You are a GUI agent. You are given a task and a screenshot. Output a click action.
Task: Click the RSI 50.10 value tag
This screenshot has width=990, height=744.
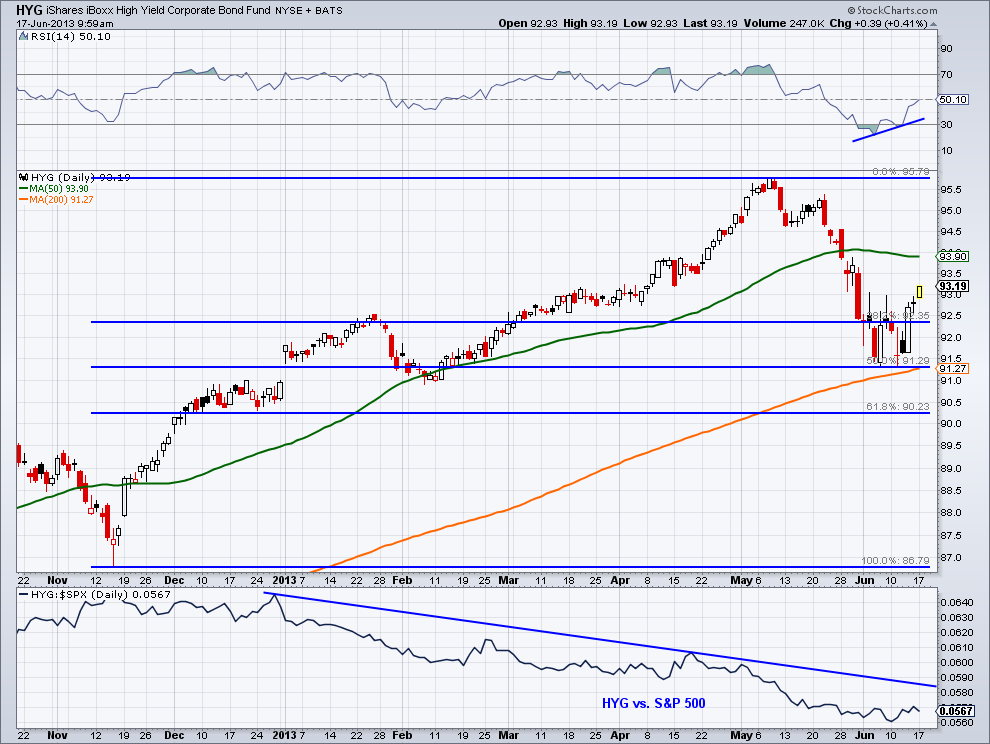(951, 100)
